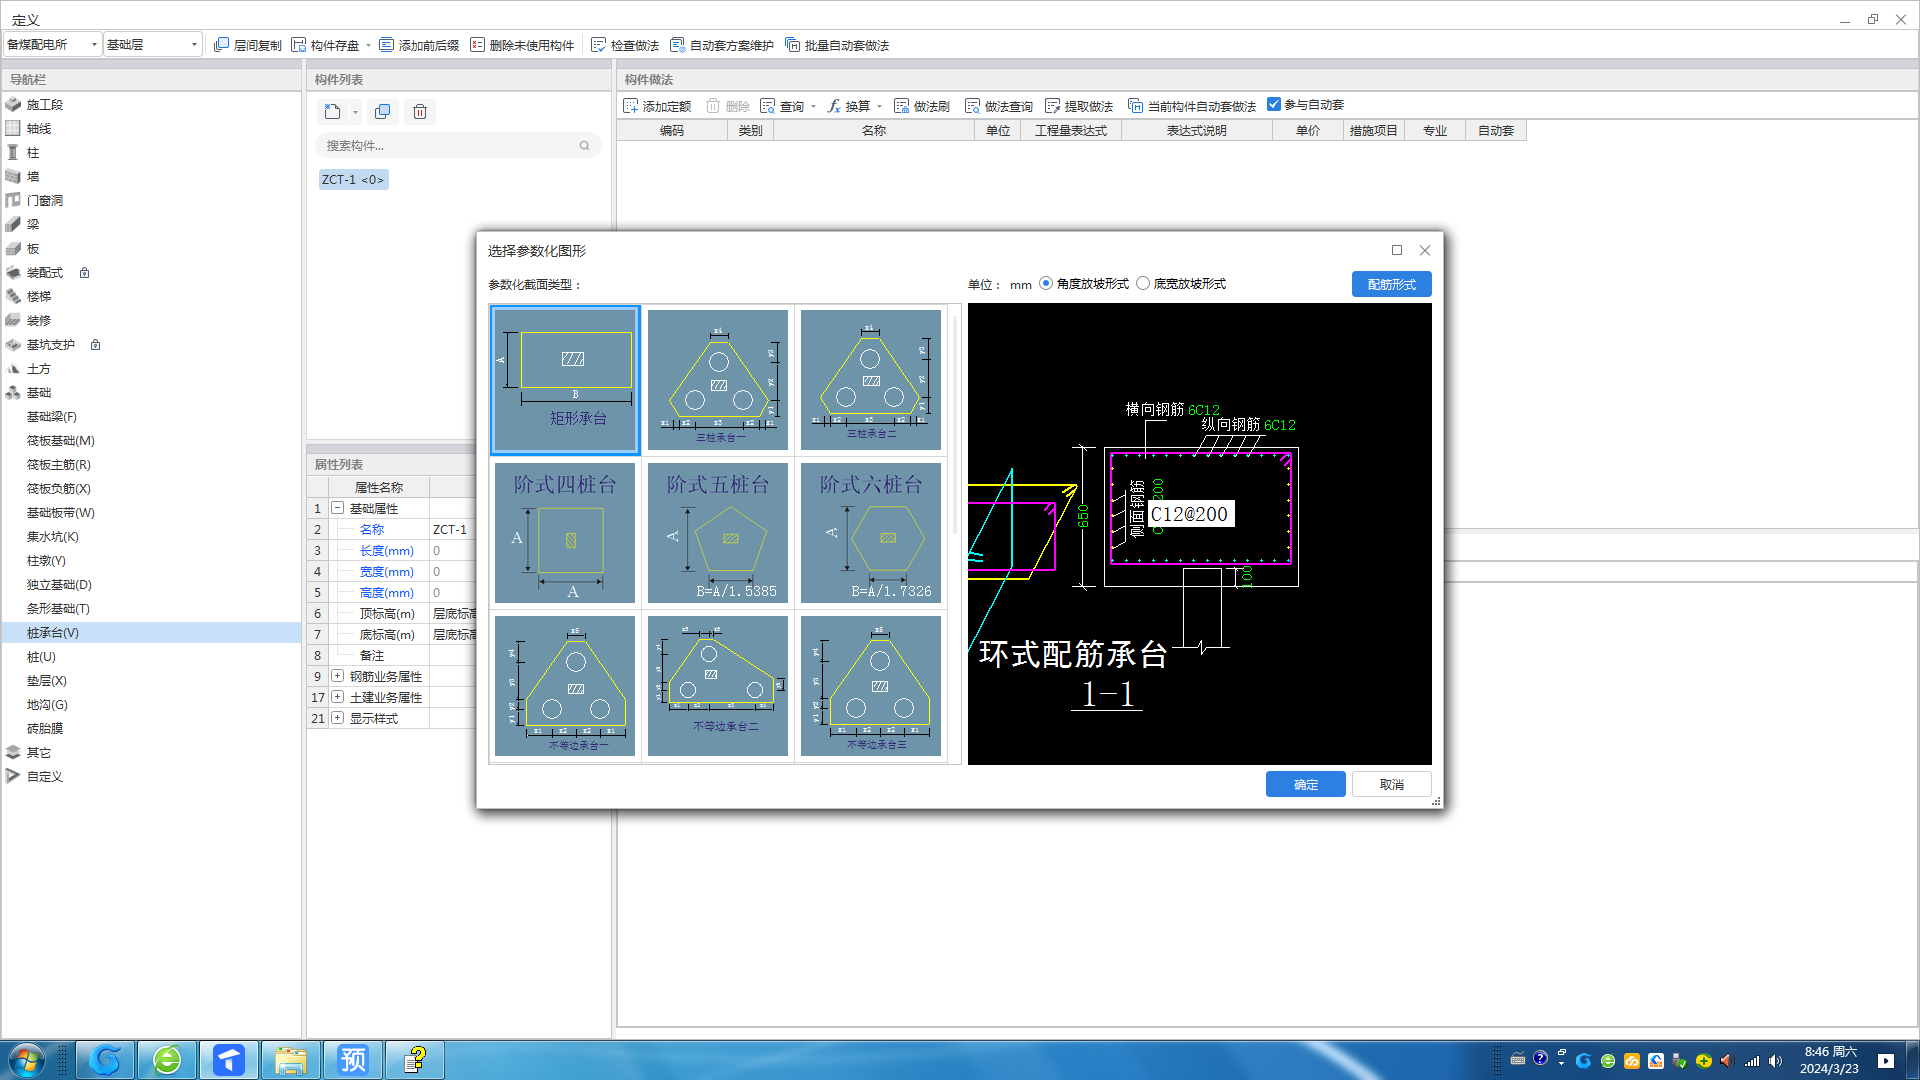Collapse the 基础属性 group
The width and height of the screenshot is (1920, 1080).
pos(337,508)
